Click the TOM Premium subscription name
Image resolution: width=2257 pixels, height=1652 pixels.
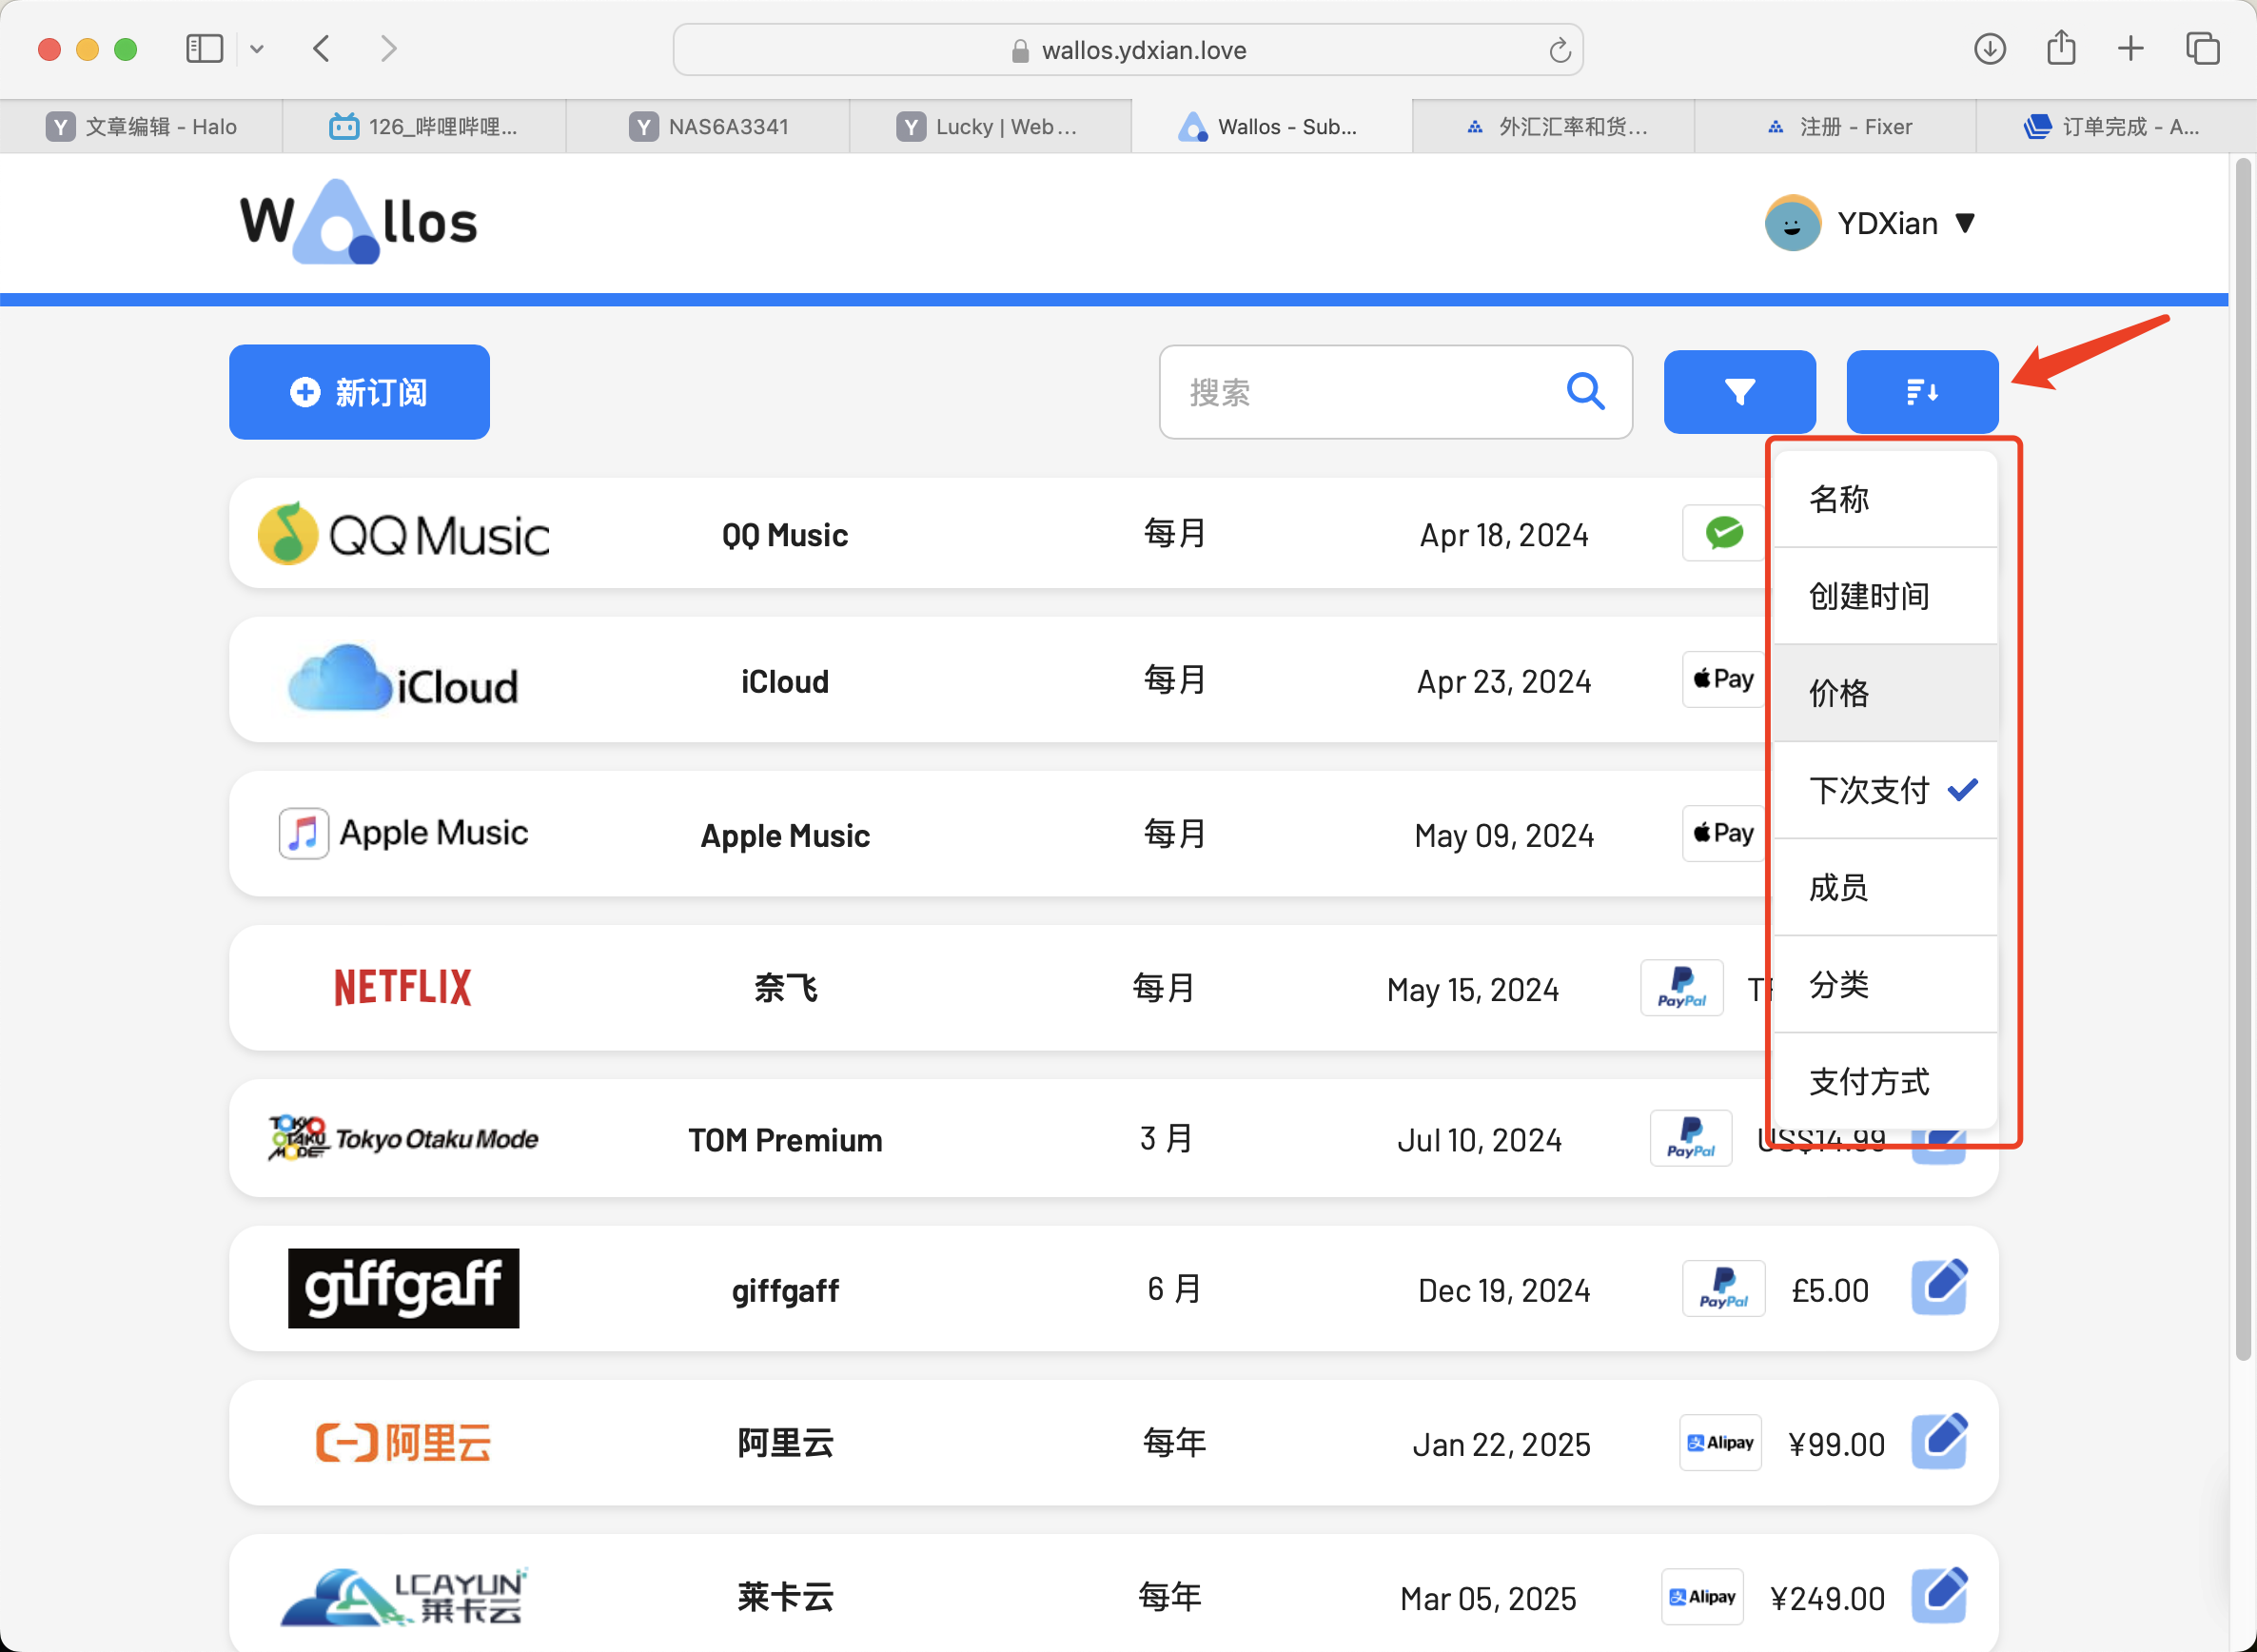click(785, 1140)
